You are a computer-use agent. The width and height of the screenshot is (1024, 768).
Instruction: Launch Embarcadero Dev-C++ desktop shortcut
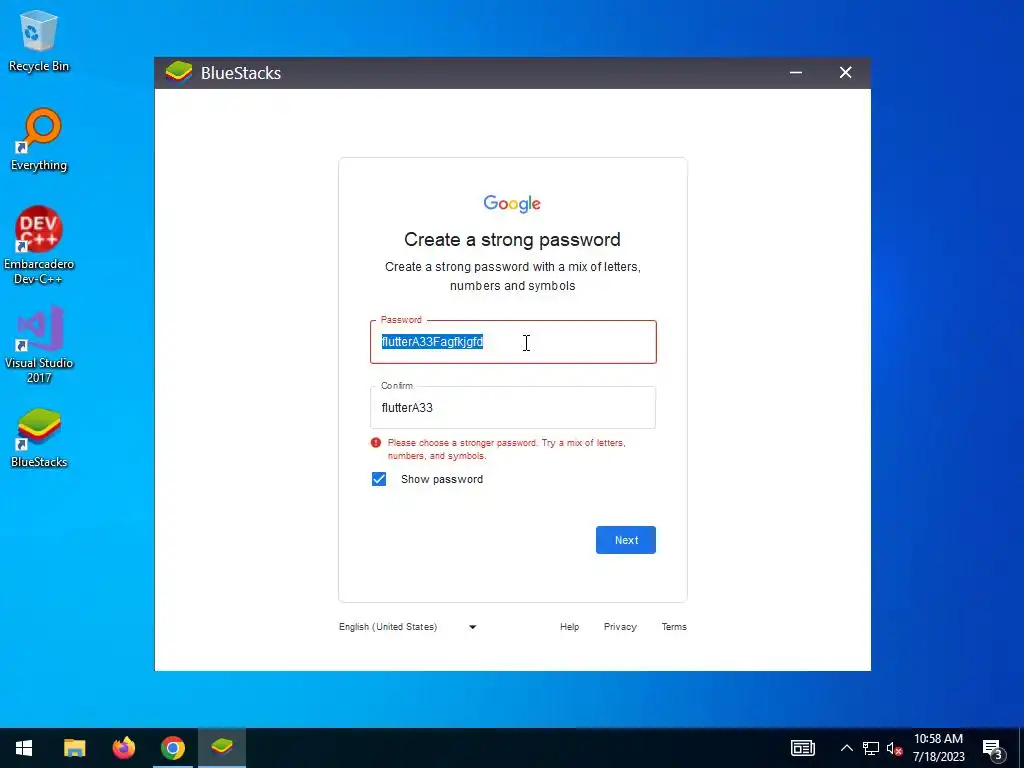pos(39,246)
